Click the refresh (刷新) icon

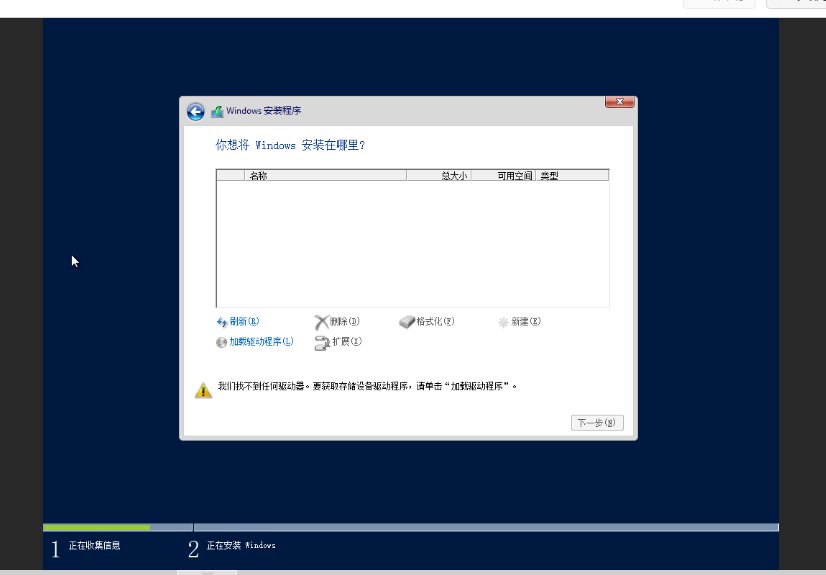(222, 322)
